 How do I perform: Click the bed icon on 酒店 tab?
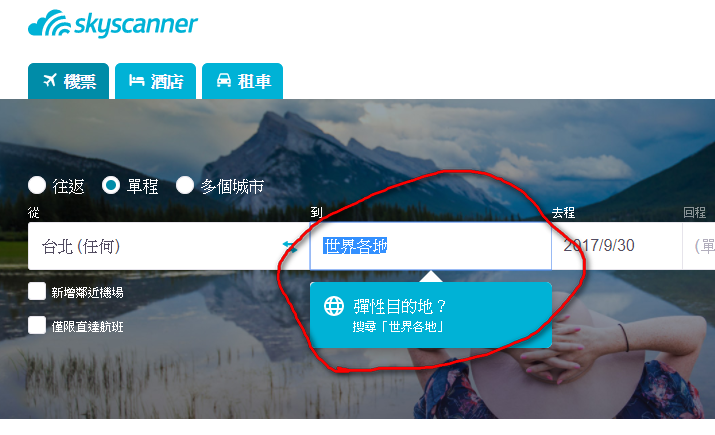[136, 81]
